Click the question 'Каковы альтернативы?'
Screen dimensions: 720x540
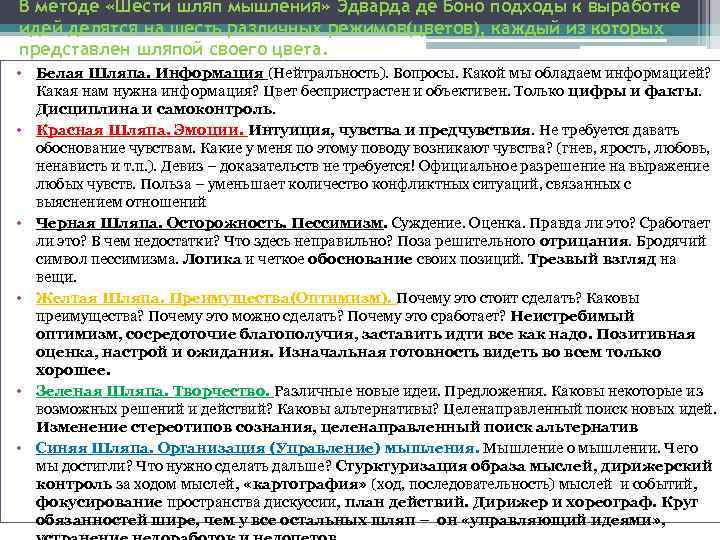pos(358,409)
